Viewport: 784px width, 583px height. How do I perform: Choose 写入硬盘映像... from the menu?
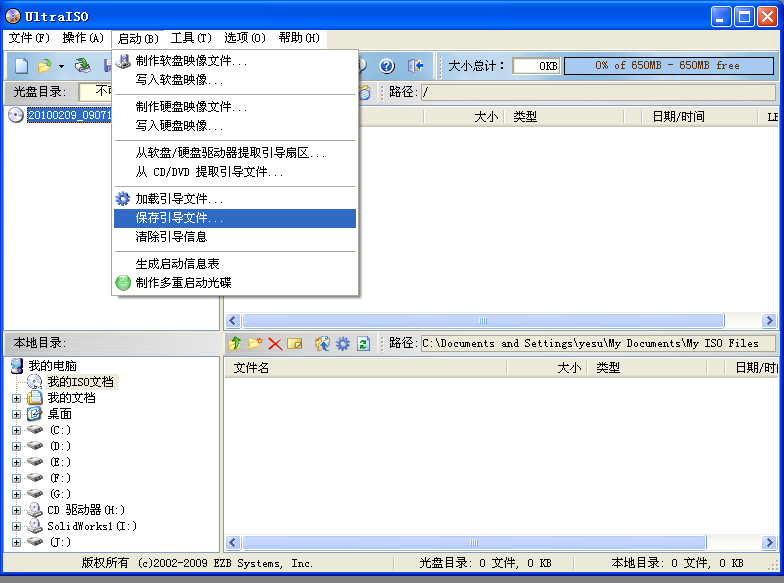click(235, 126)
